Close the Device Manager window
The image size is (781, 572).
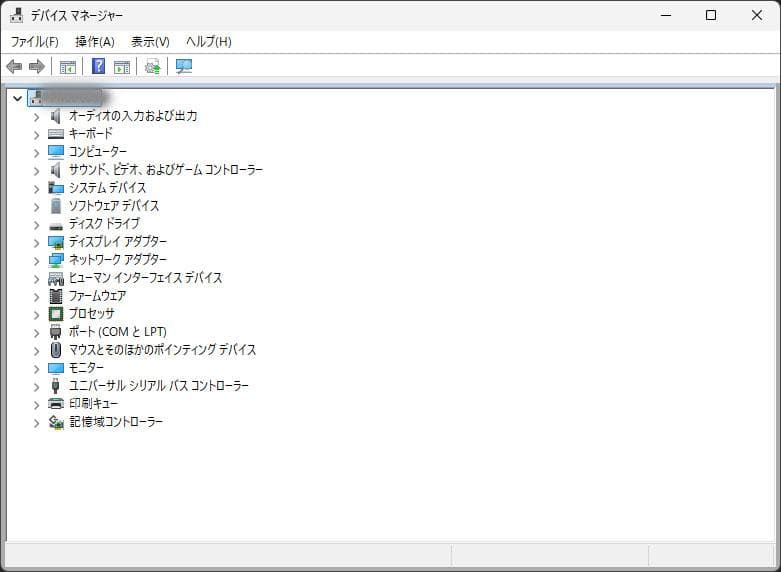(x=757, y=15)
